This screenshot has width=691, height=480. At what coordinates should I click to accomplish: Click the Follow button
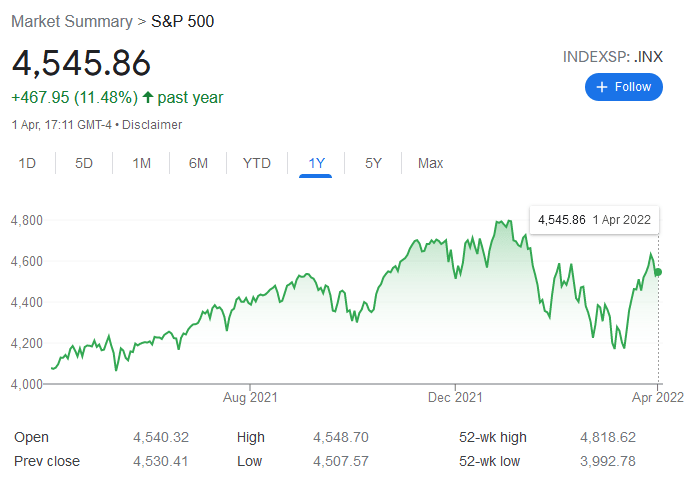coord(623,87)
